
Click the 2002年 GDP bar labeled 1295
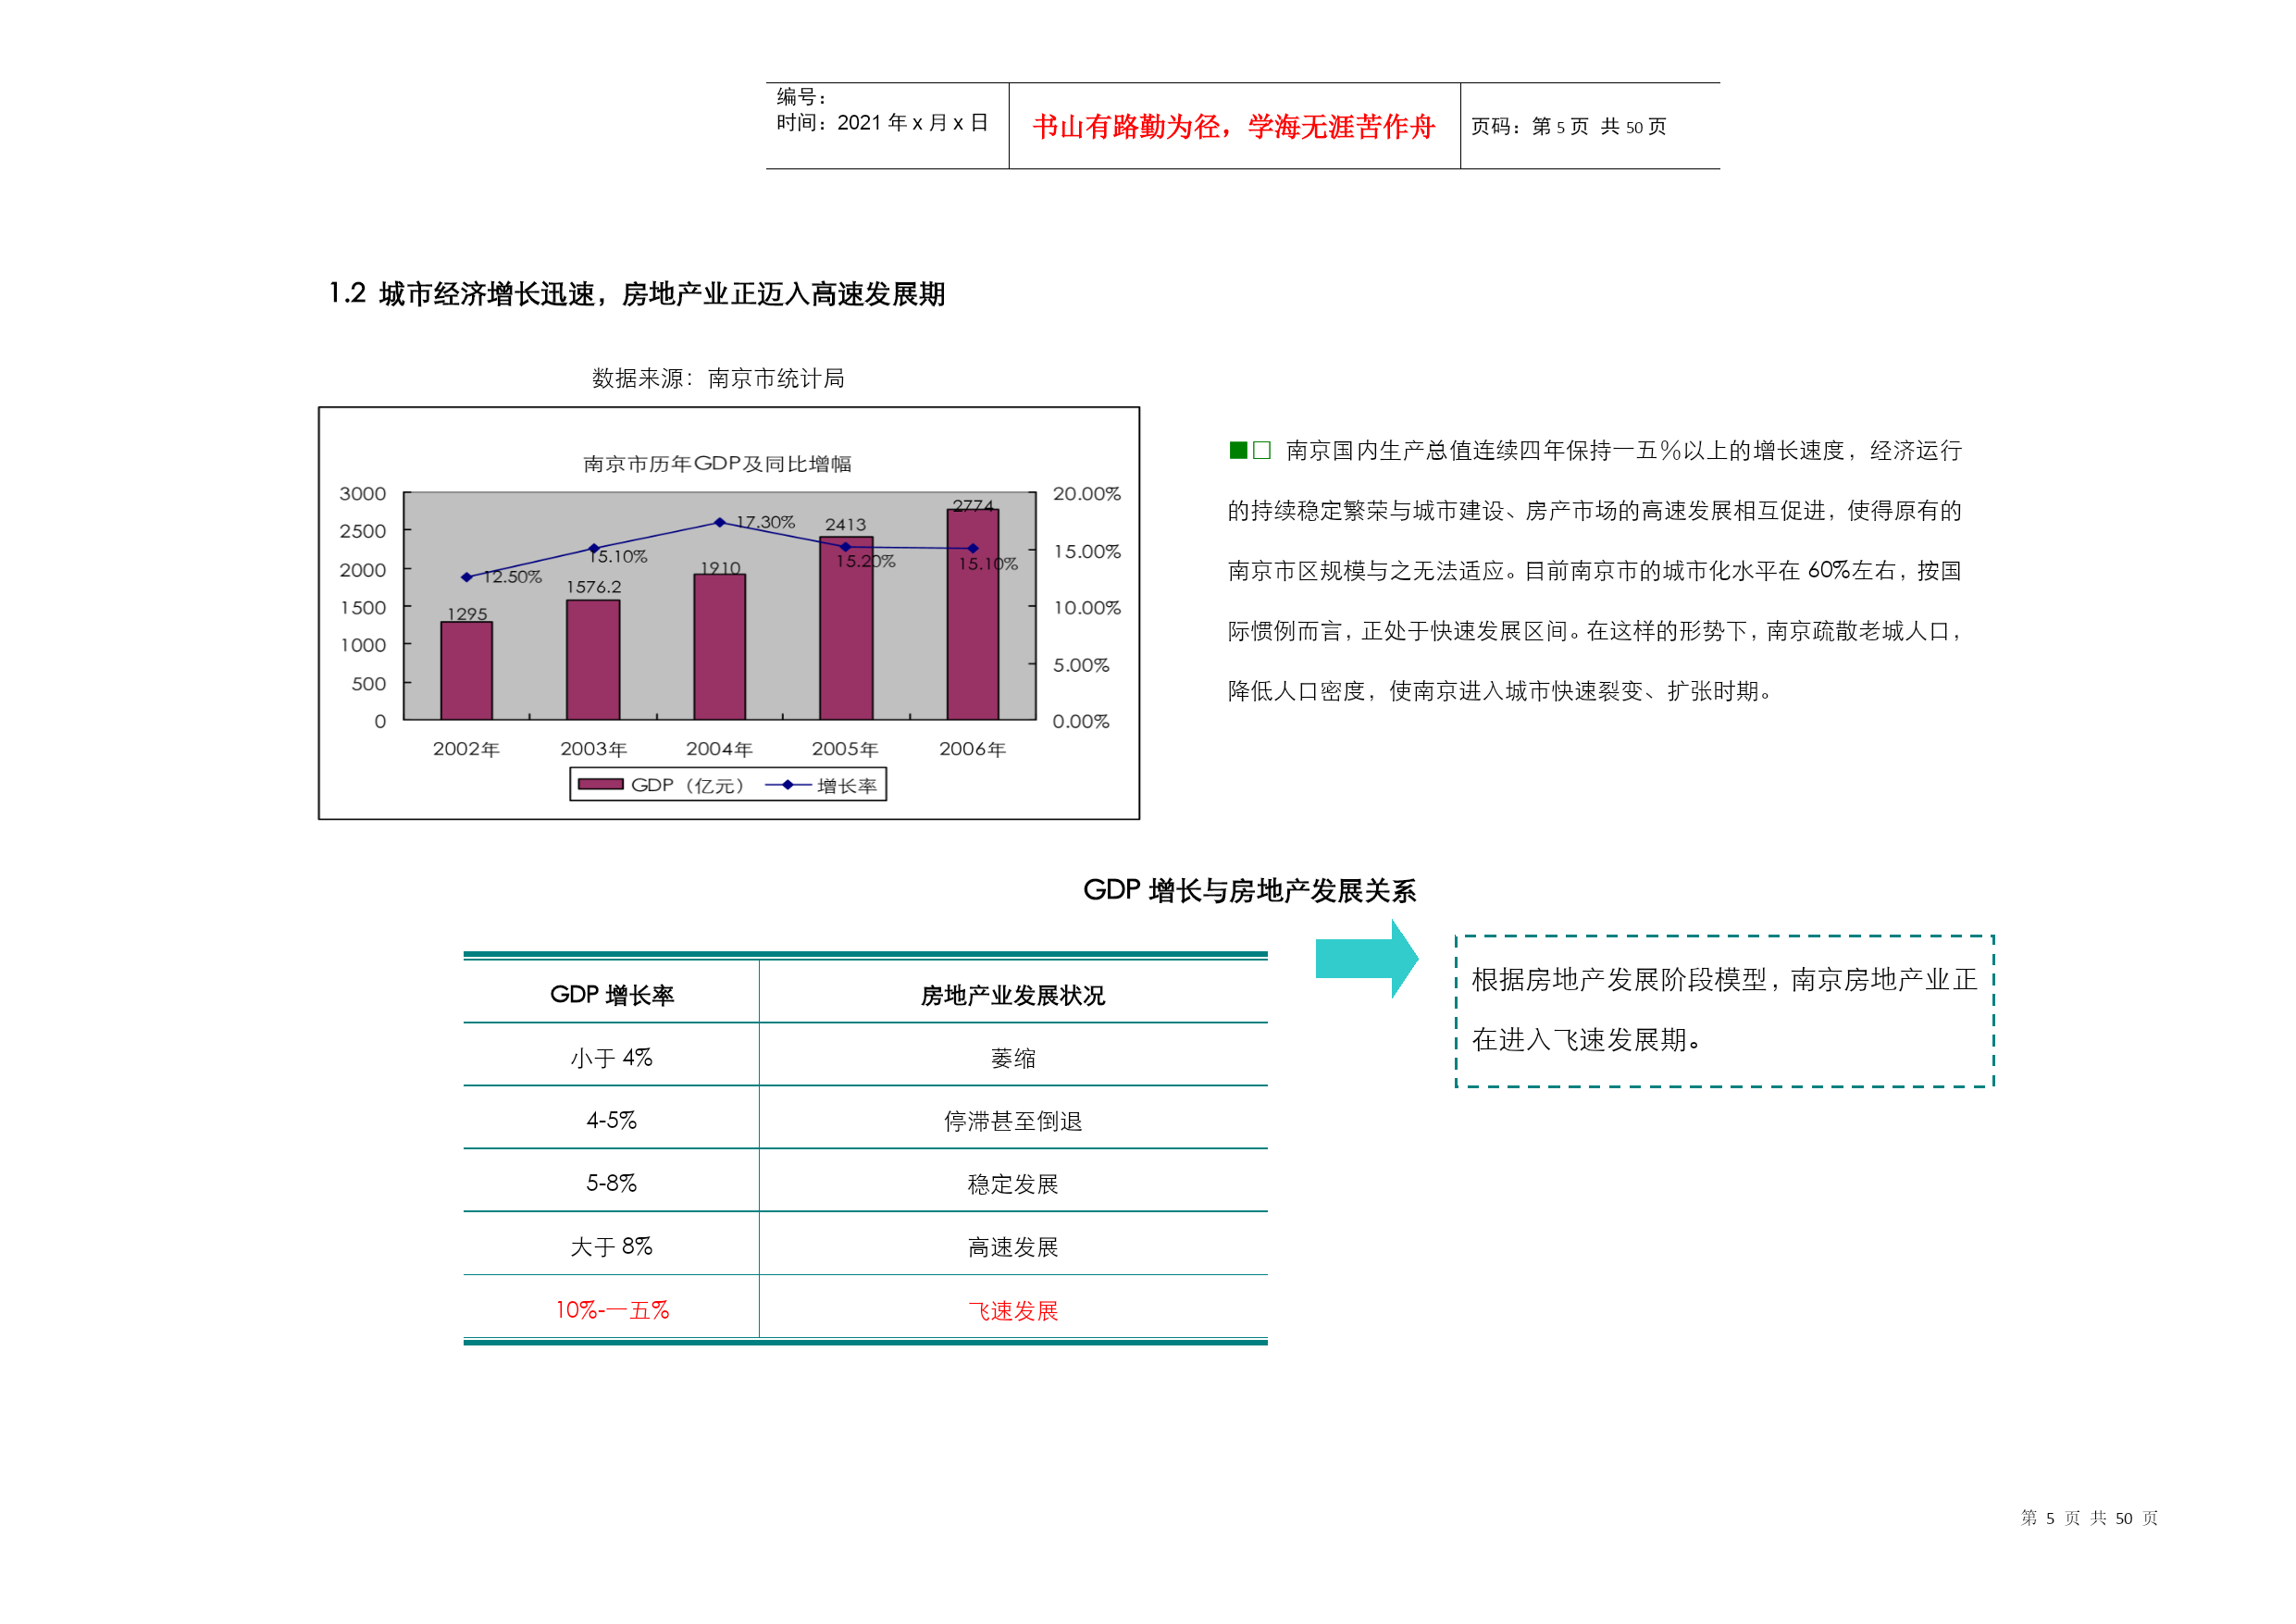(467, 671)
